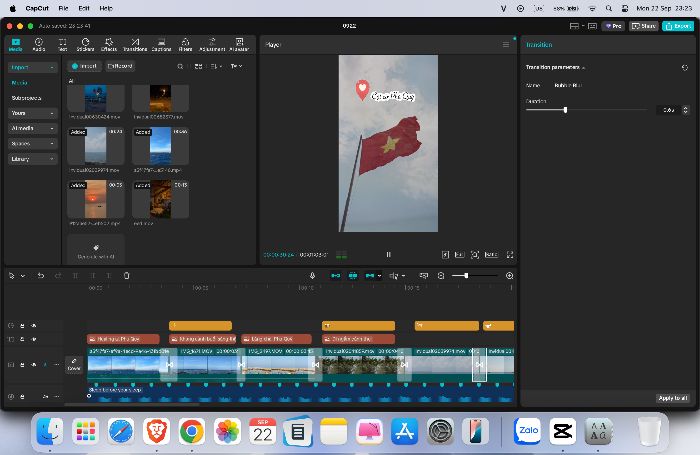The width and height of the screenshot is (700, 455).
Task: Click the duration value stepper arrows
Action: pos(686,109)
